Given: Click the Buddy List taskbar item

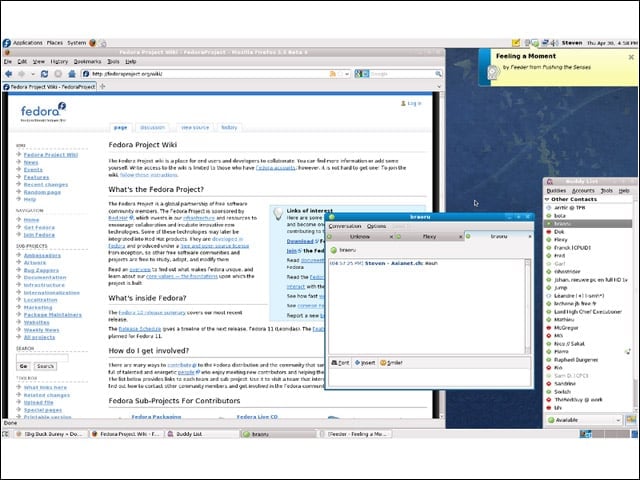Looking at the screenshot, I should [202, 434].
